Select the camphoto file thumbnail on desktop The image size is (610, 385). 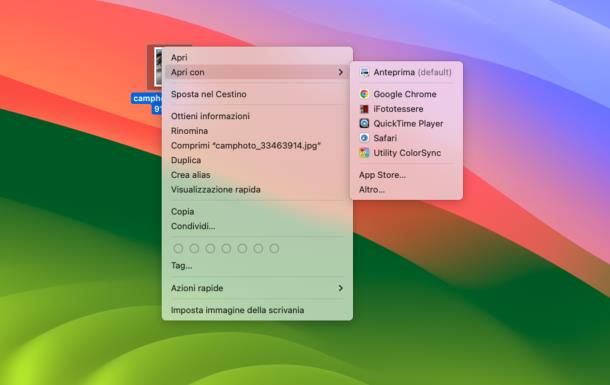coord(158,67)
